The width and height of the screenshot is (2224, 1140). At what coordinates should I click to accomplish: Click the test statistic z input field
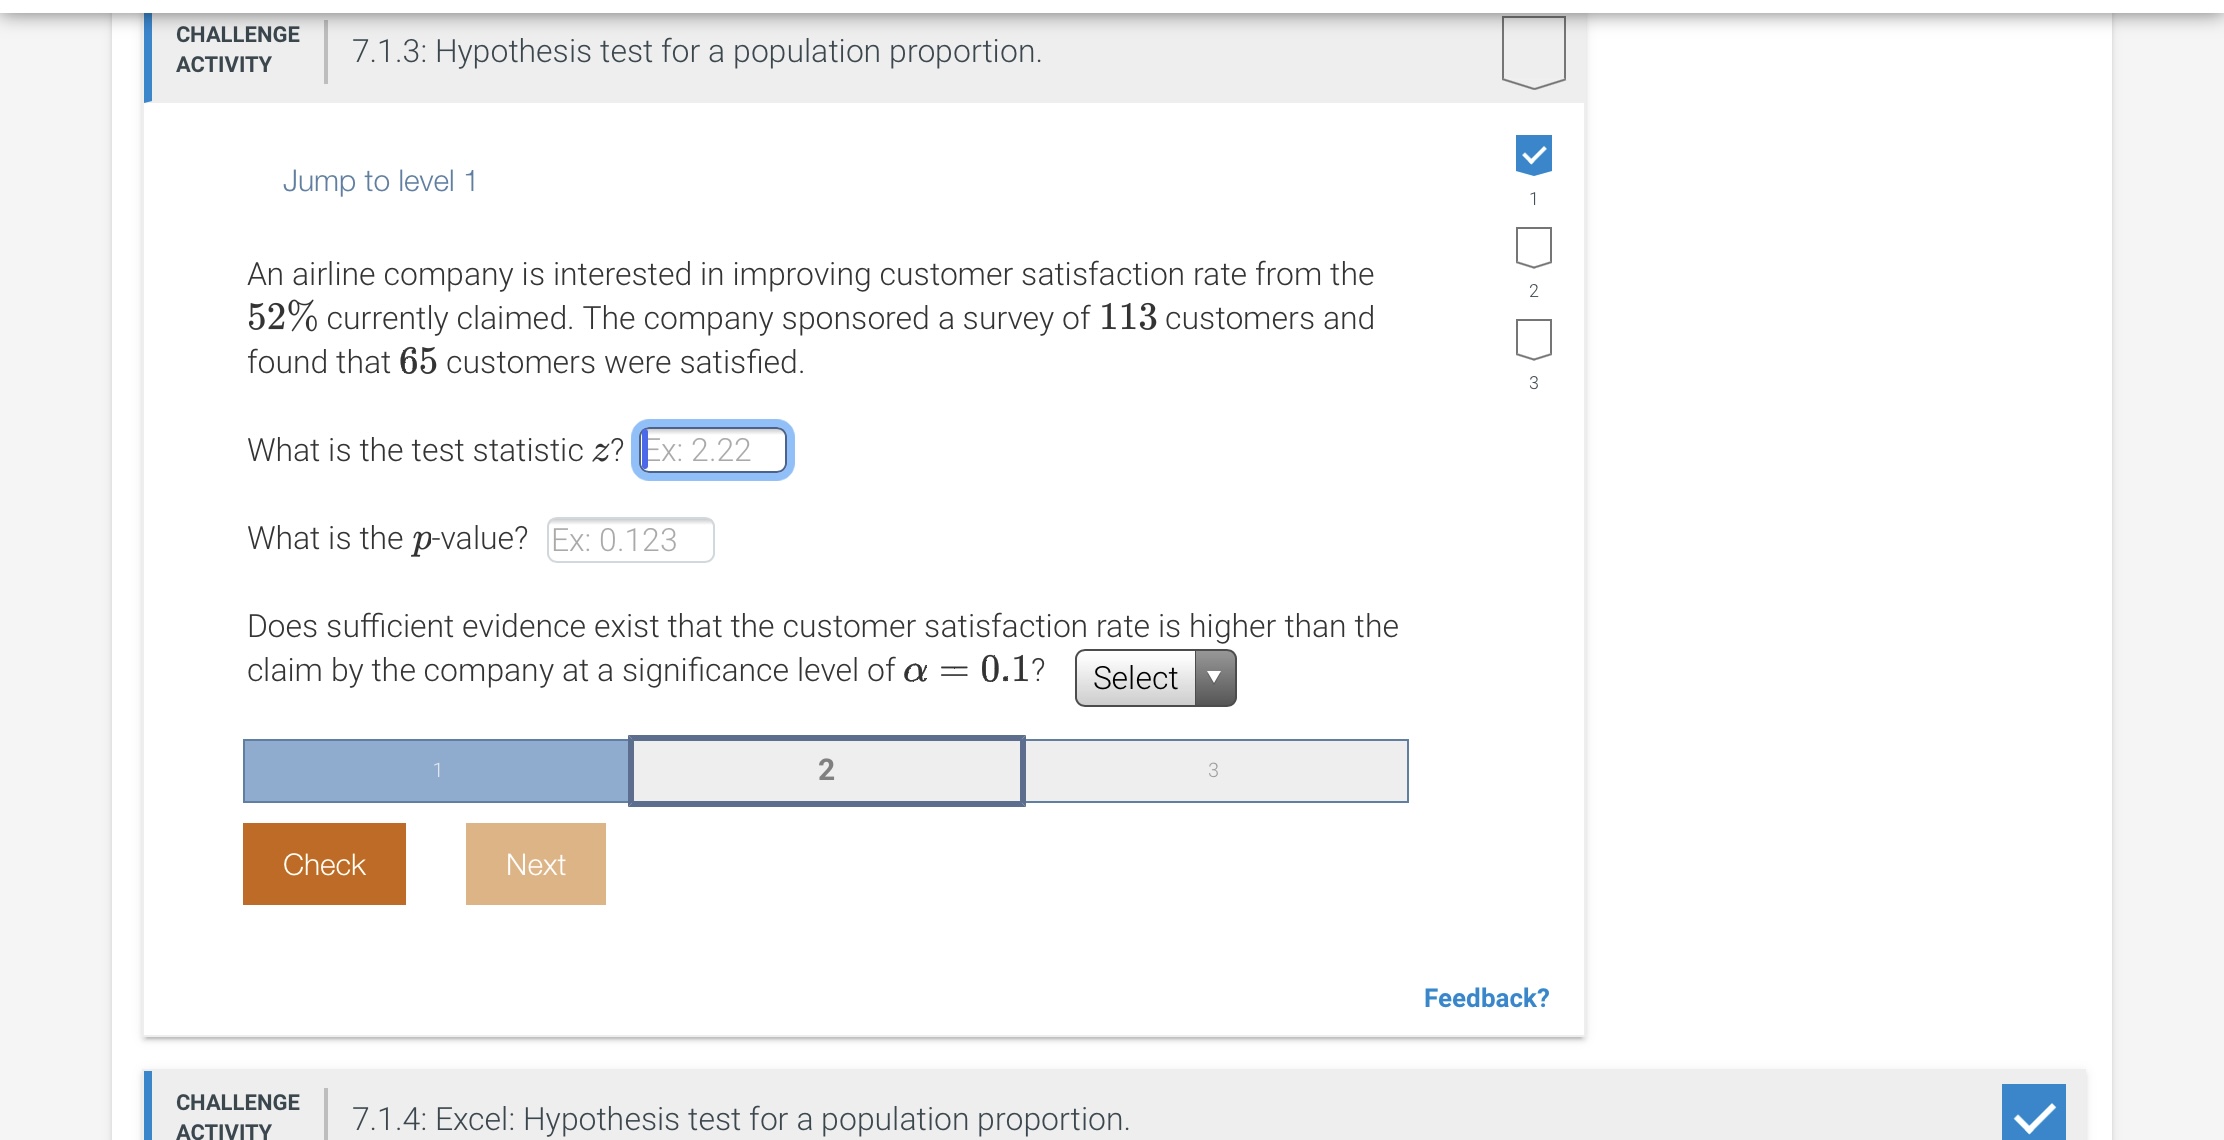click(711, 450)
